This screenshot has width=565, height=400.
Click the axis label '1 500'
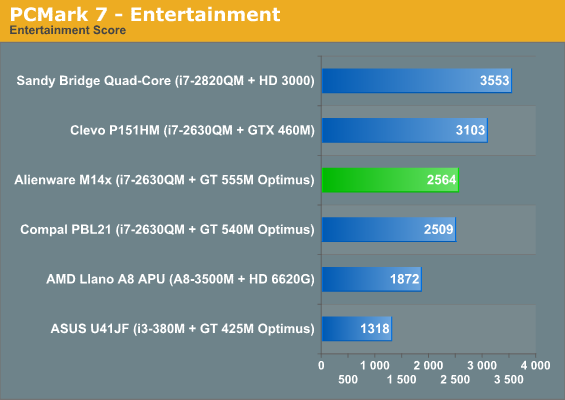401,379
